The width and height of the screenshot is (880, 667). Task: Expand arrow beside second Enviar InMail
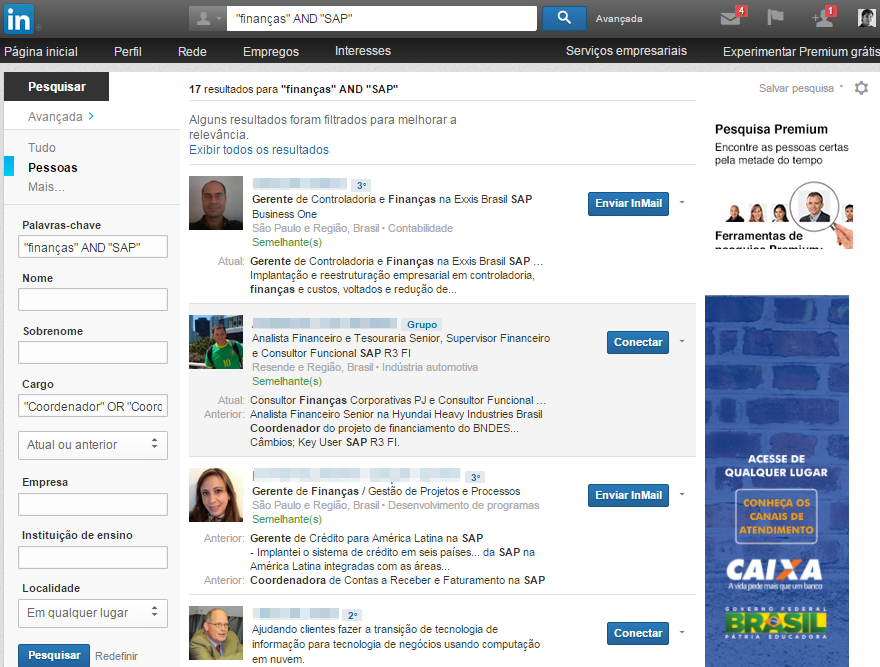pyautogui.click(x=682, y=494)
